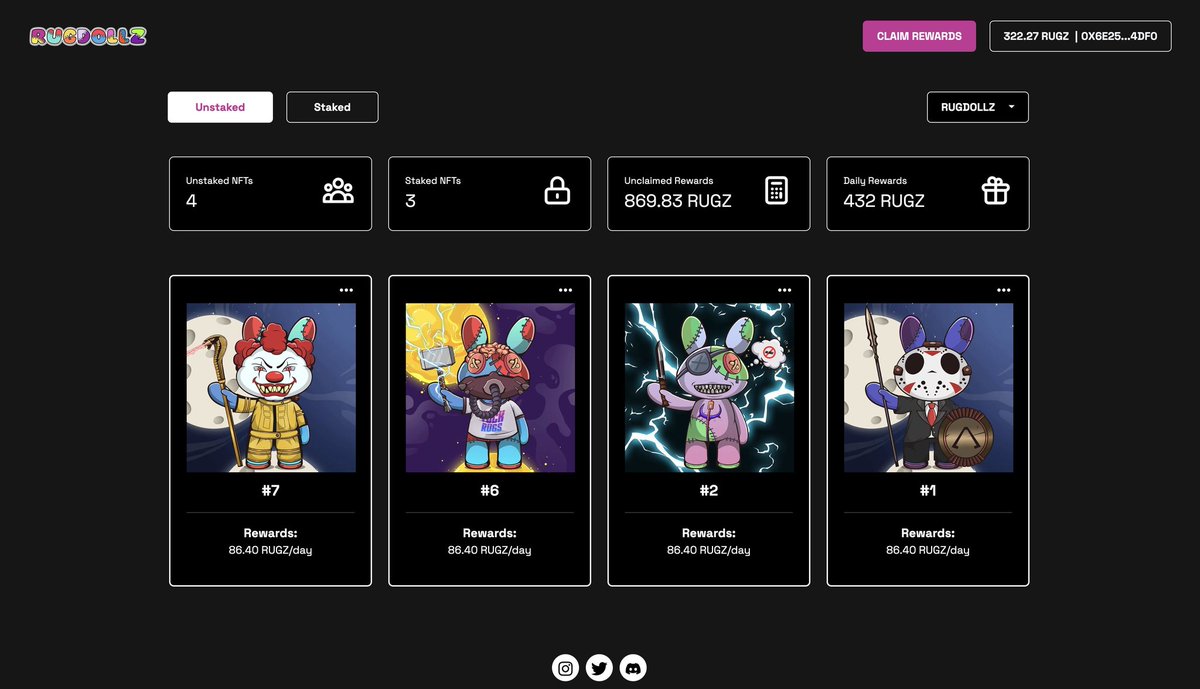Click the #2 card title
Screen dimensions: 1200x689
tap(709, 491)
